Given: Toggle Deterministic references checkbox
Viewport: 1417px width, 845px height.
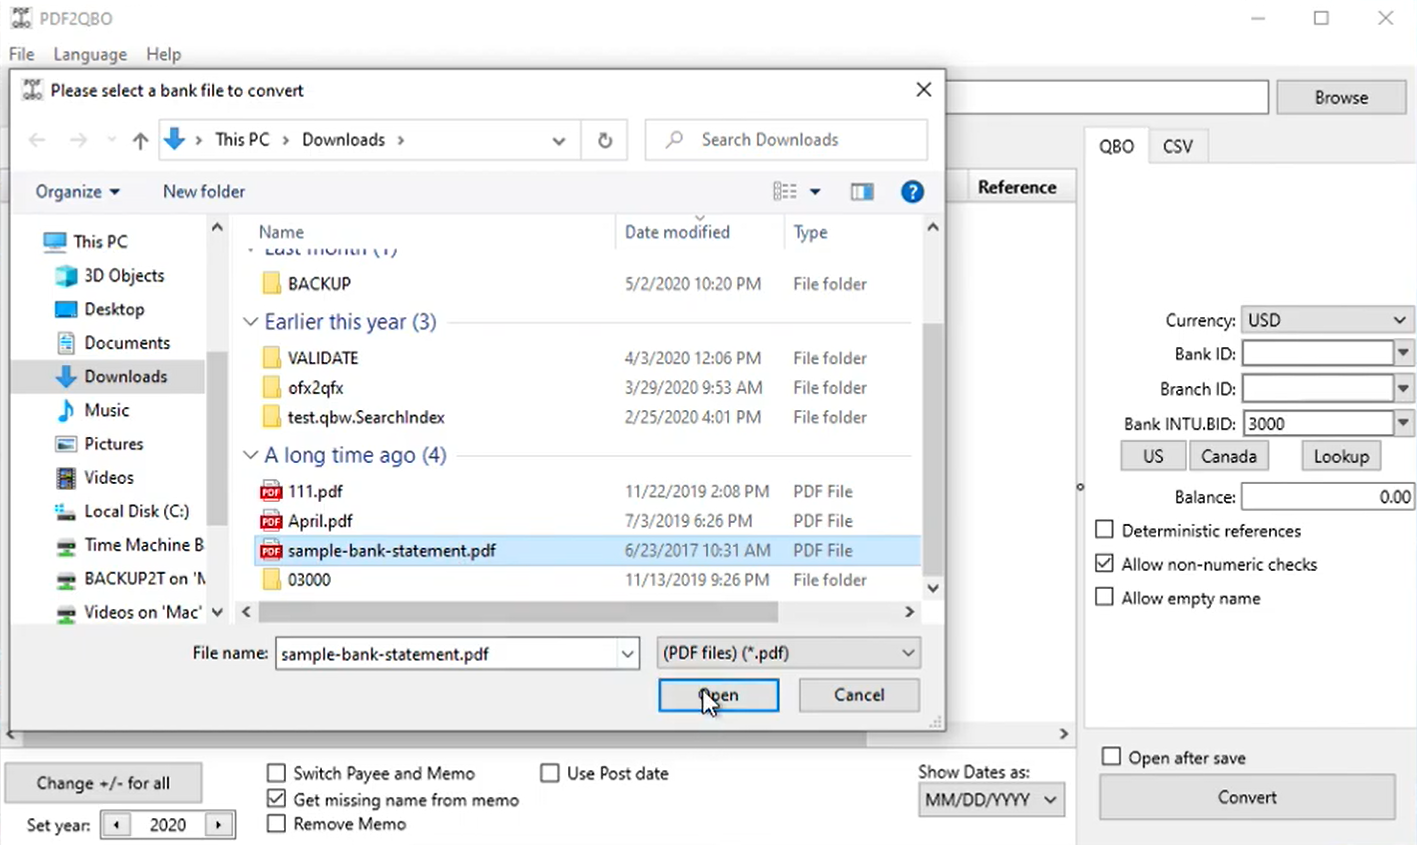Looking at the screenshot, I should (1104, 530).
